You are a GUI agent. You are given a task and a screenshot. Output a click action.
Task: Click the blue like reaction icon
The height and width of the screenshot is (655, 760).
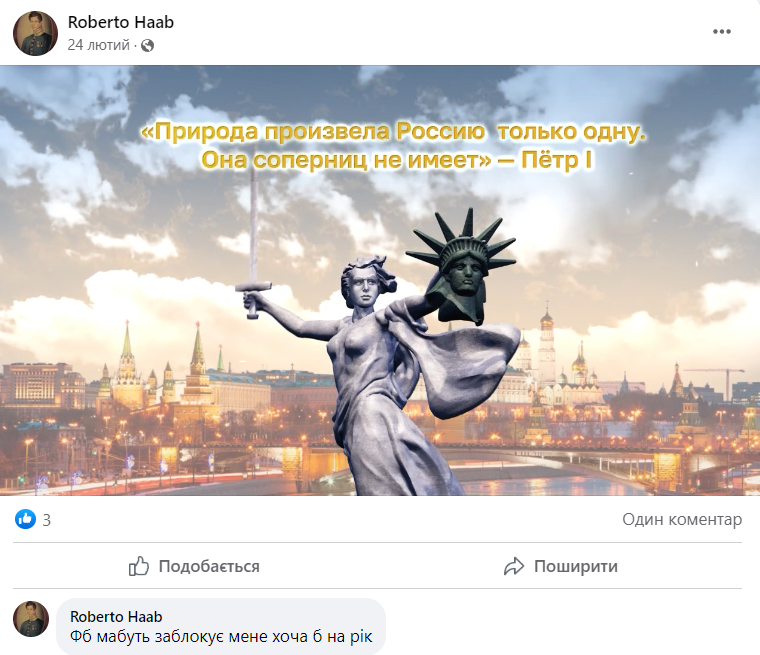[x=25, y=519]
